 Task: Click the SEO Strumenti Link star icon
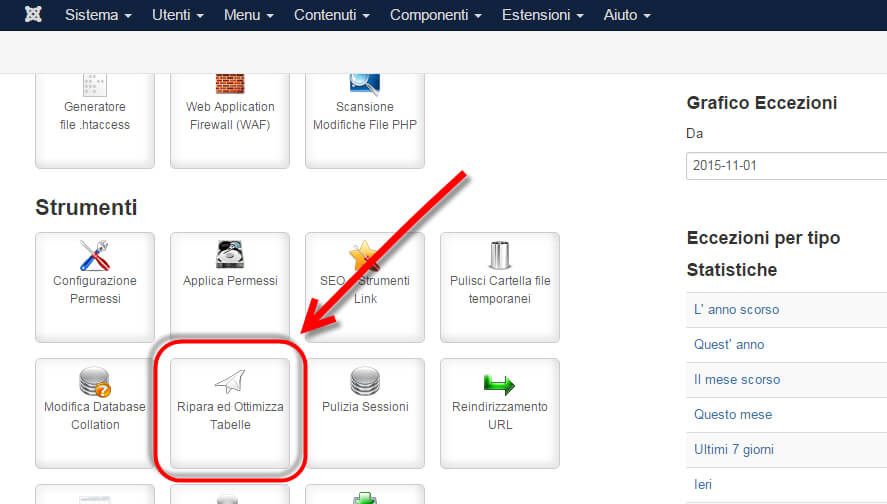click(365, 256)
